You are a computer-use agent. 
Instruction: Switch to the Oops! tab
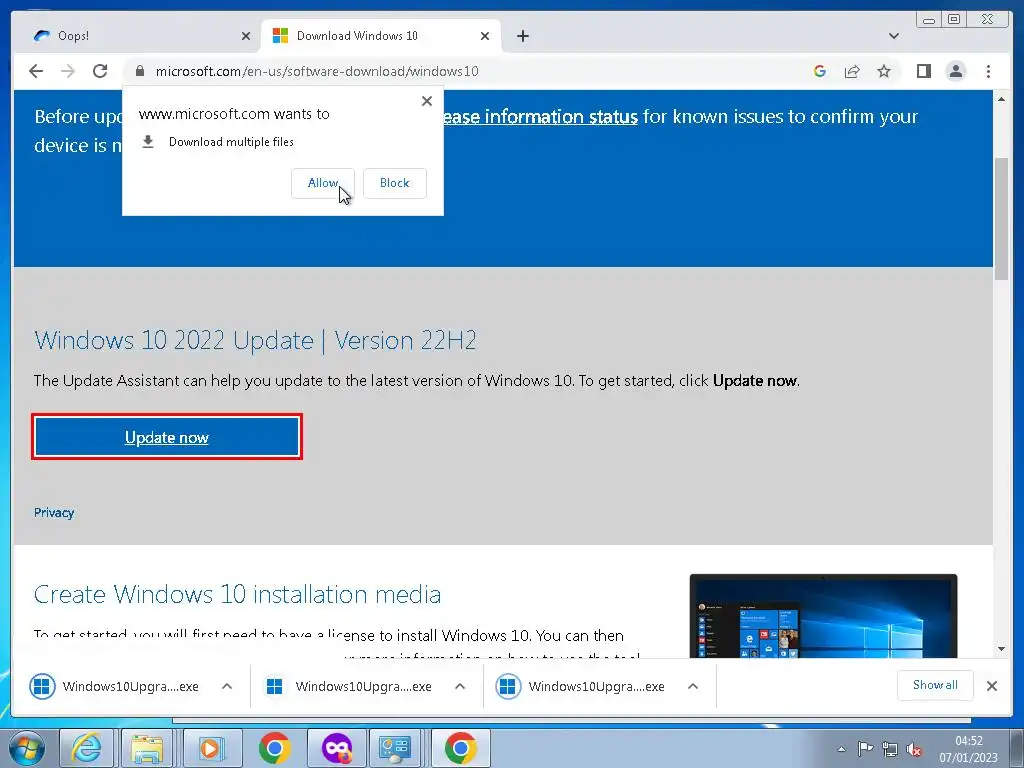pos(138,36)
